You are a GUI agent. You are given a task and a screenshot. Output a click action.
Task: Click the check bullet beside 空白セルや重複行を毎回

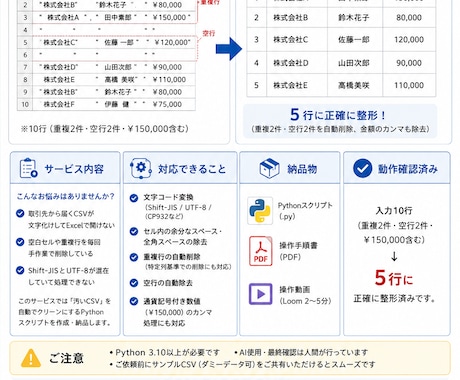(x=20, y=242)
